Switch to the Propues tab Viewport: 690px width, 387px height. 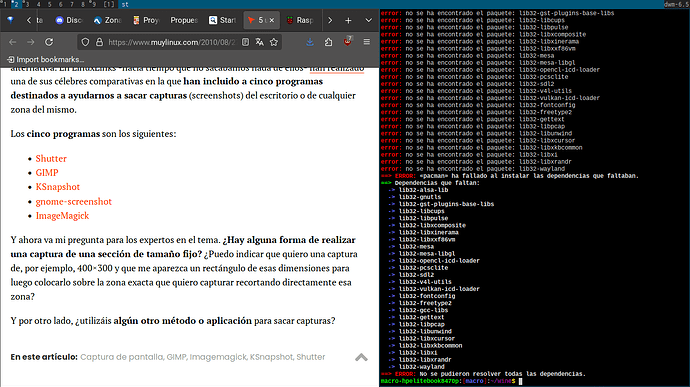pos(184,20)
